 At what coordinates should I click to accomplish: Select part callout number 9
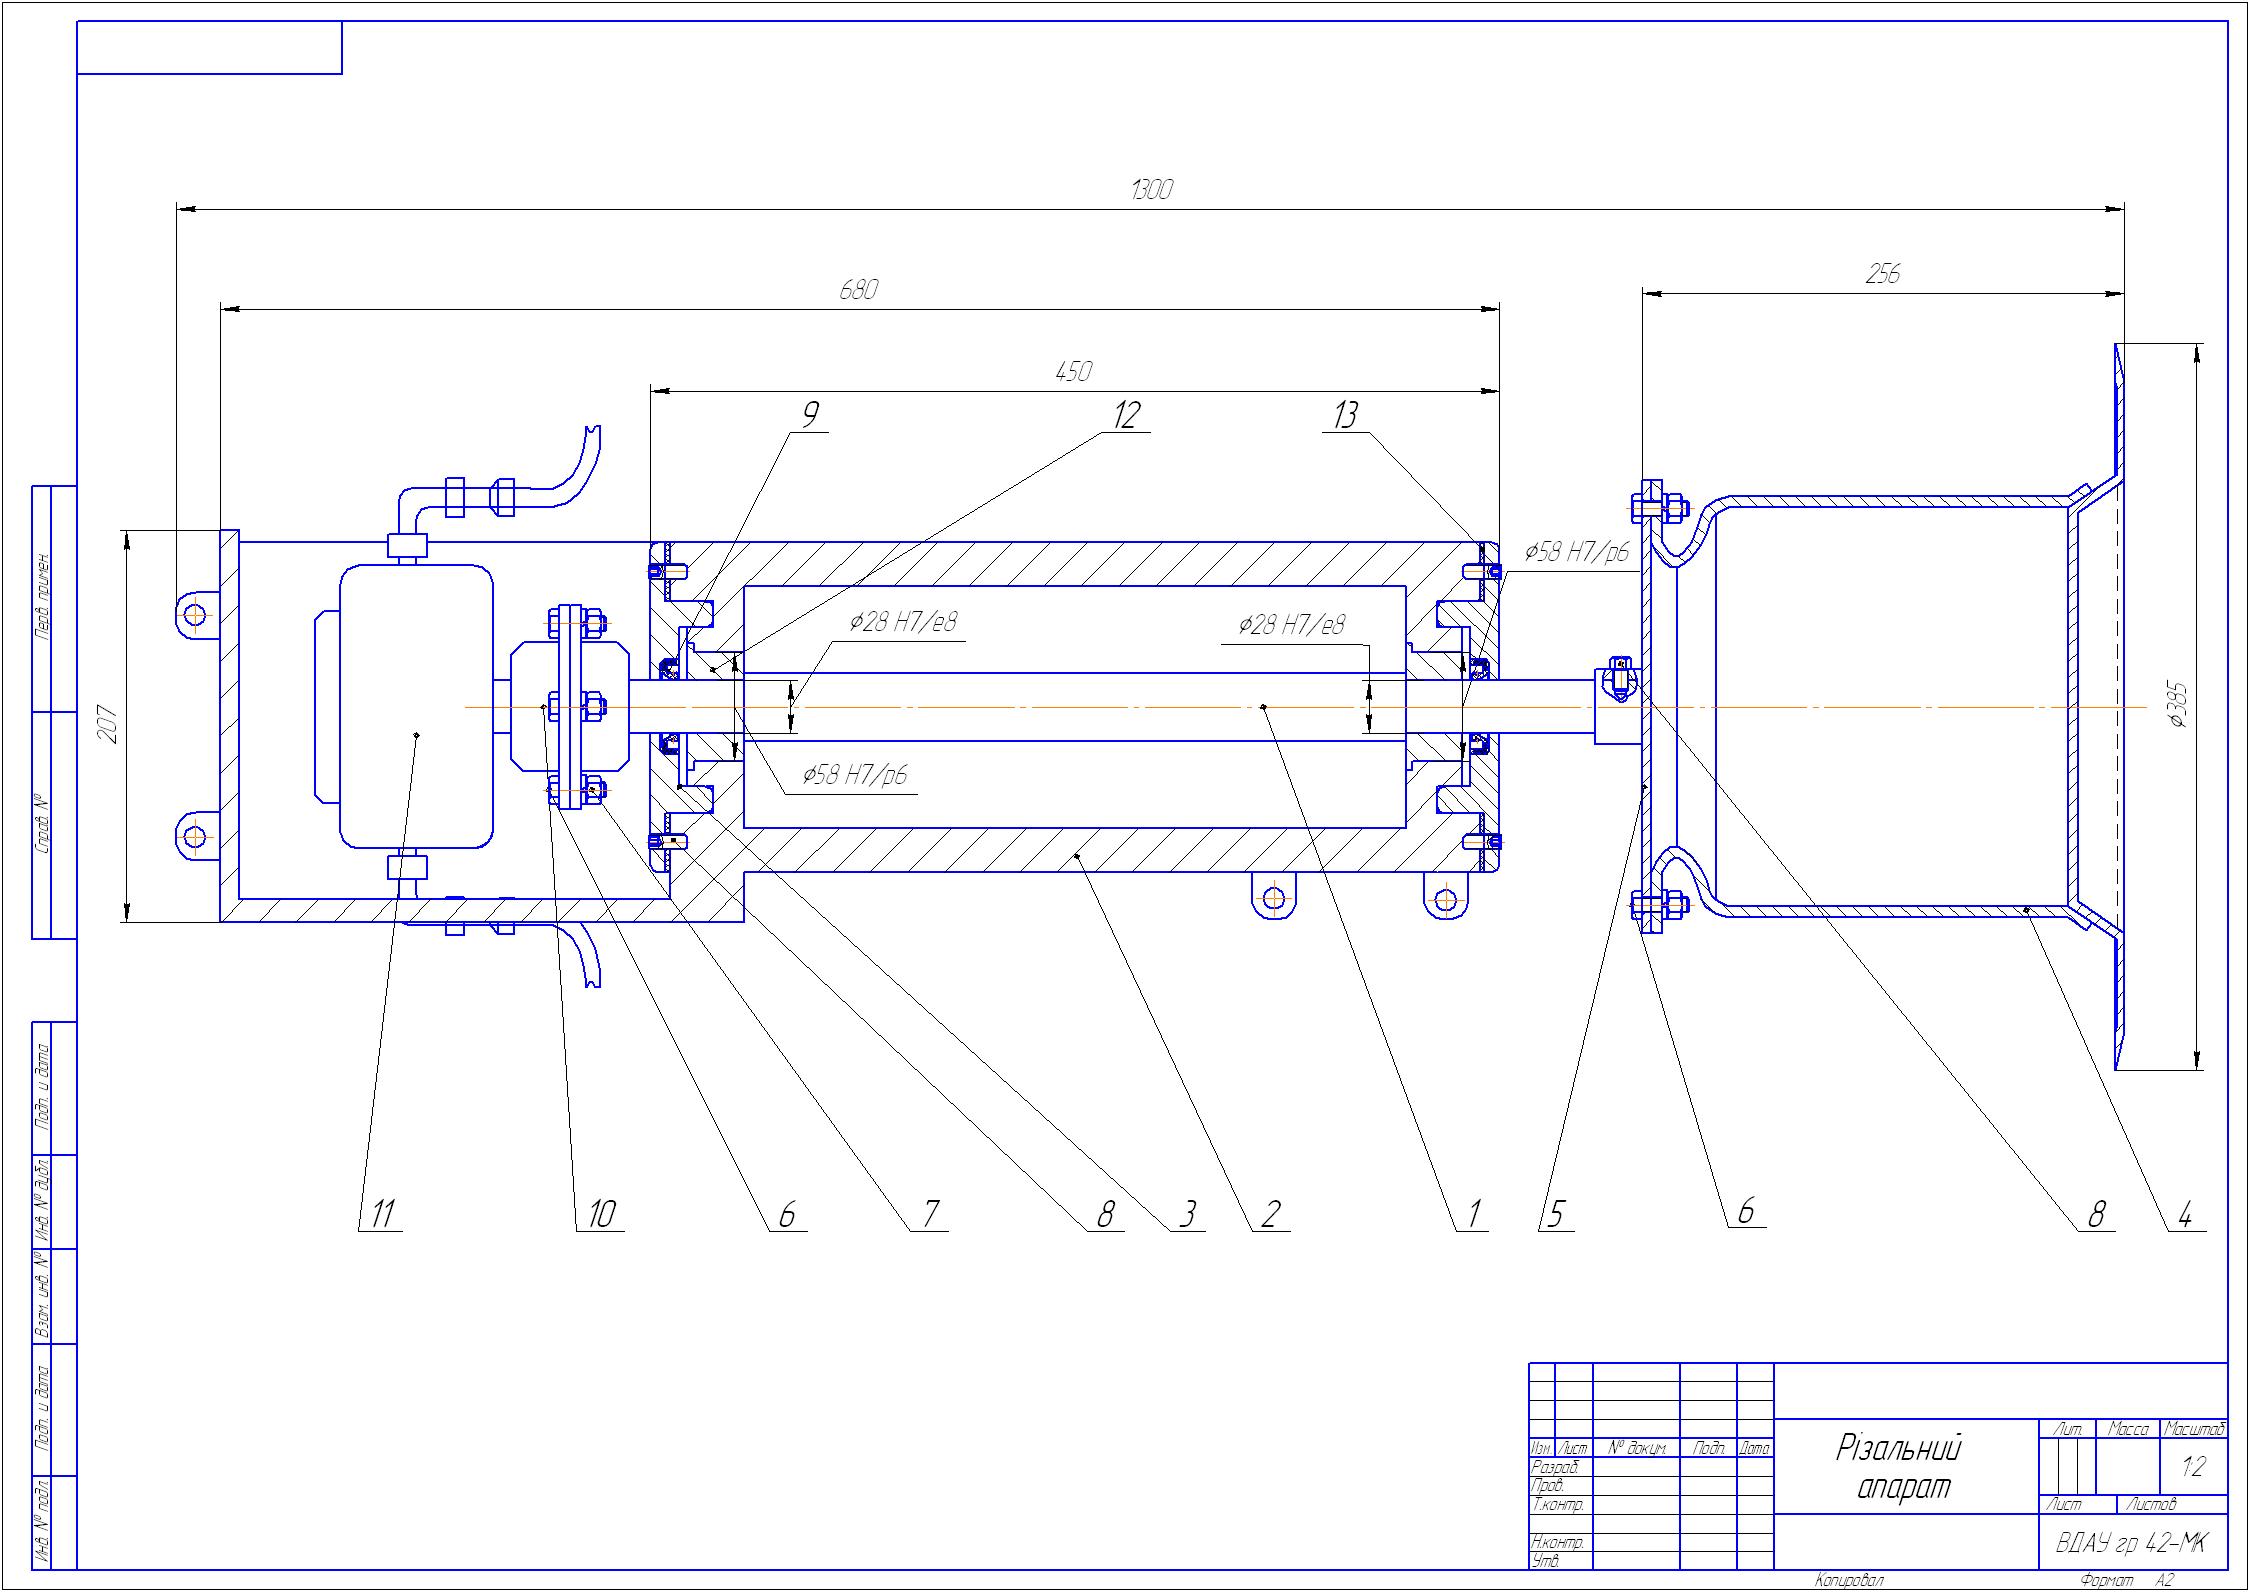(x=810, y=414)
